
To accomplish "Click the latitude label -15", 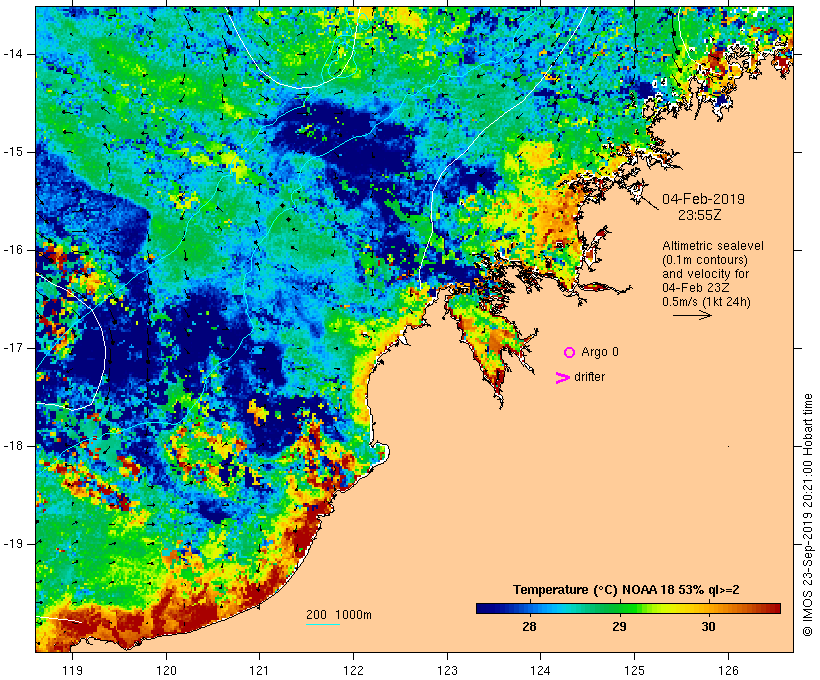I will coord(13,152).
